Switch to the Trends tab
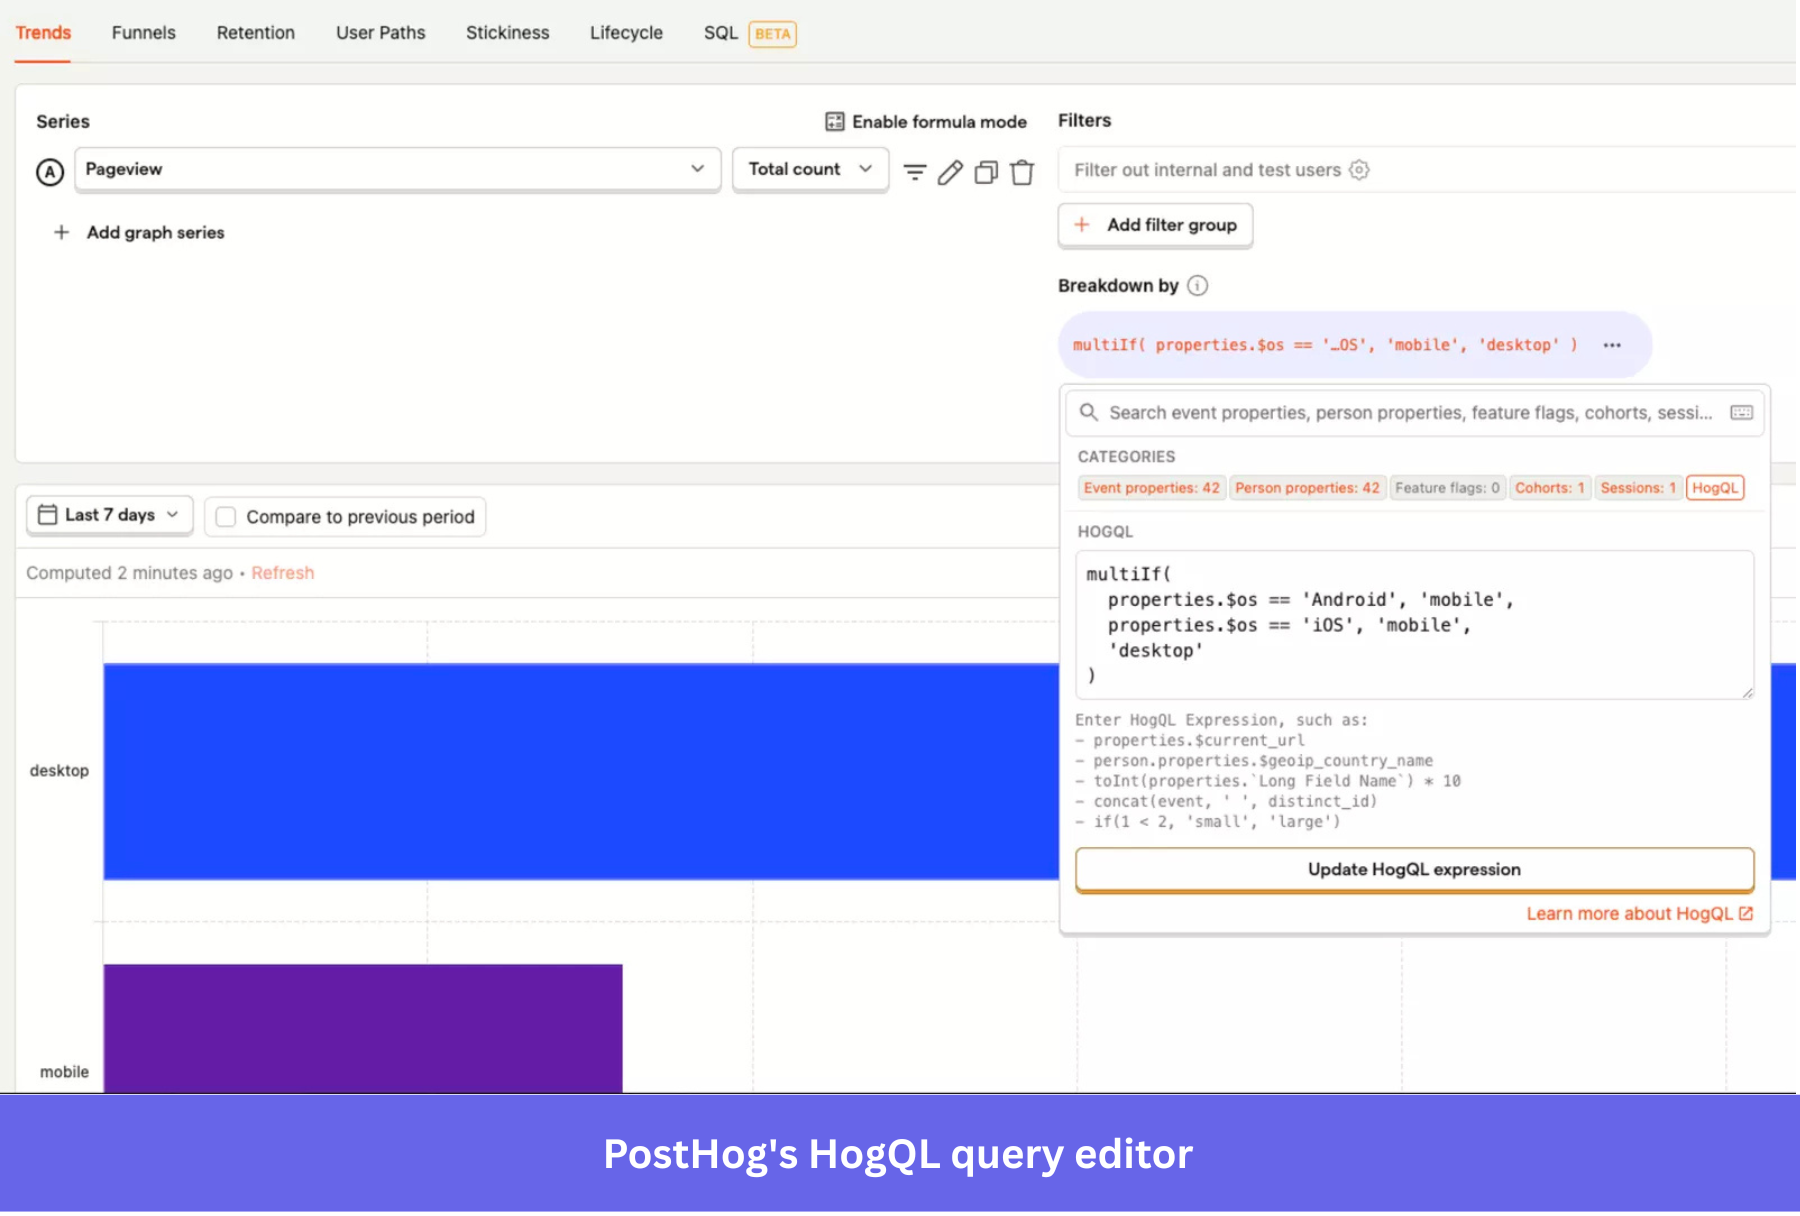 point(43,33)
